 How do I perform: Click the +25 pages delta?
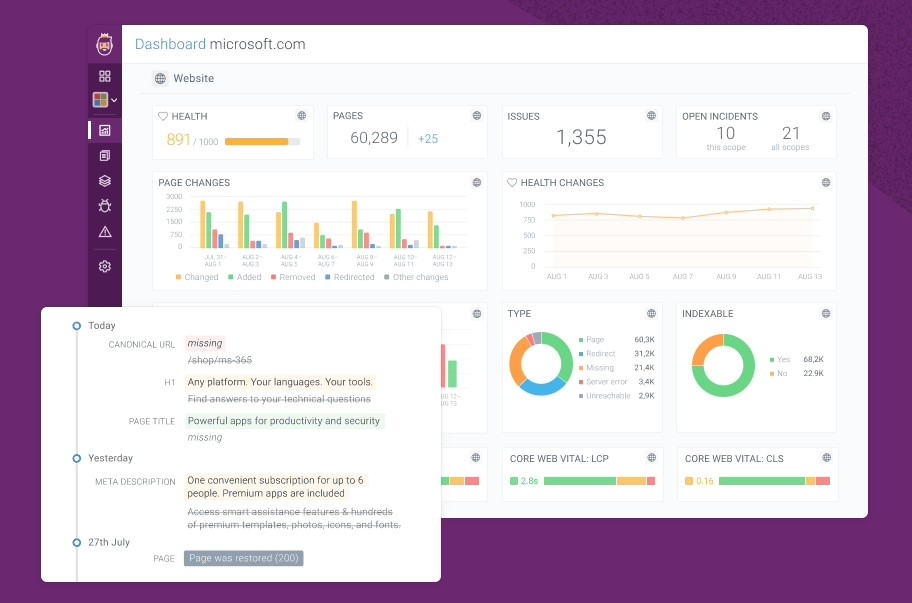(428, 138)
